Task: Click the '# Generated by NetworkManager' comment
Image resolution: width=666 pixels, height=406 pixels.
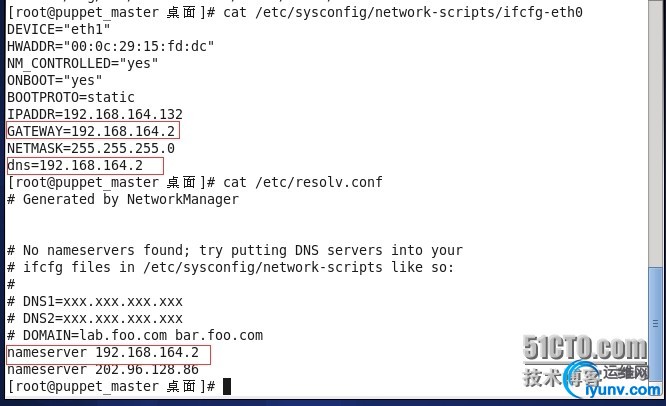Action: click(x=123, y=200)
